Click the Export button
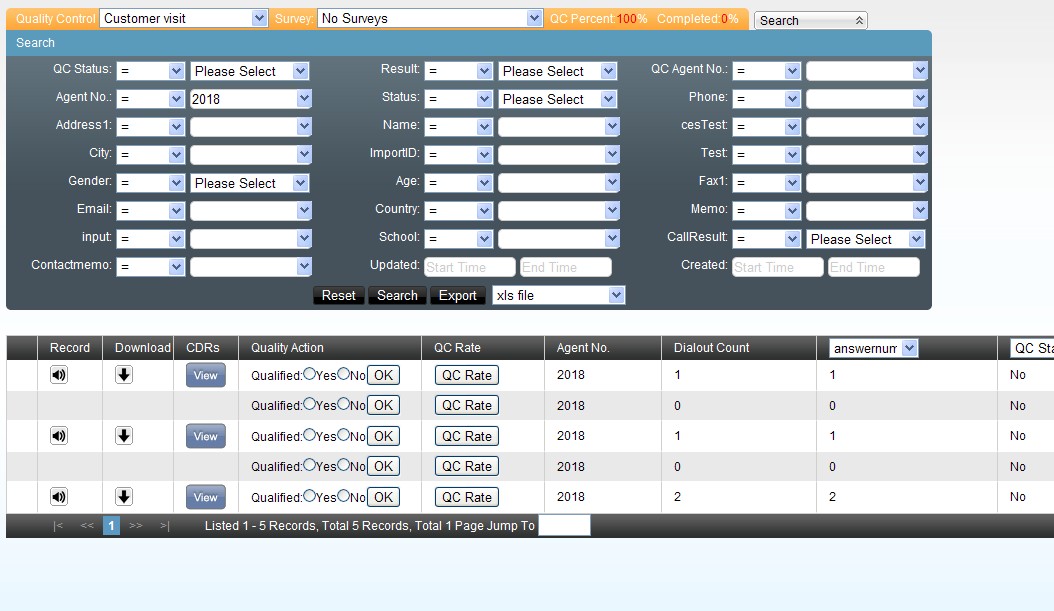1054x611 pixels. pos(457,295)
